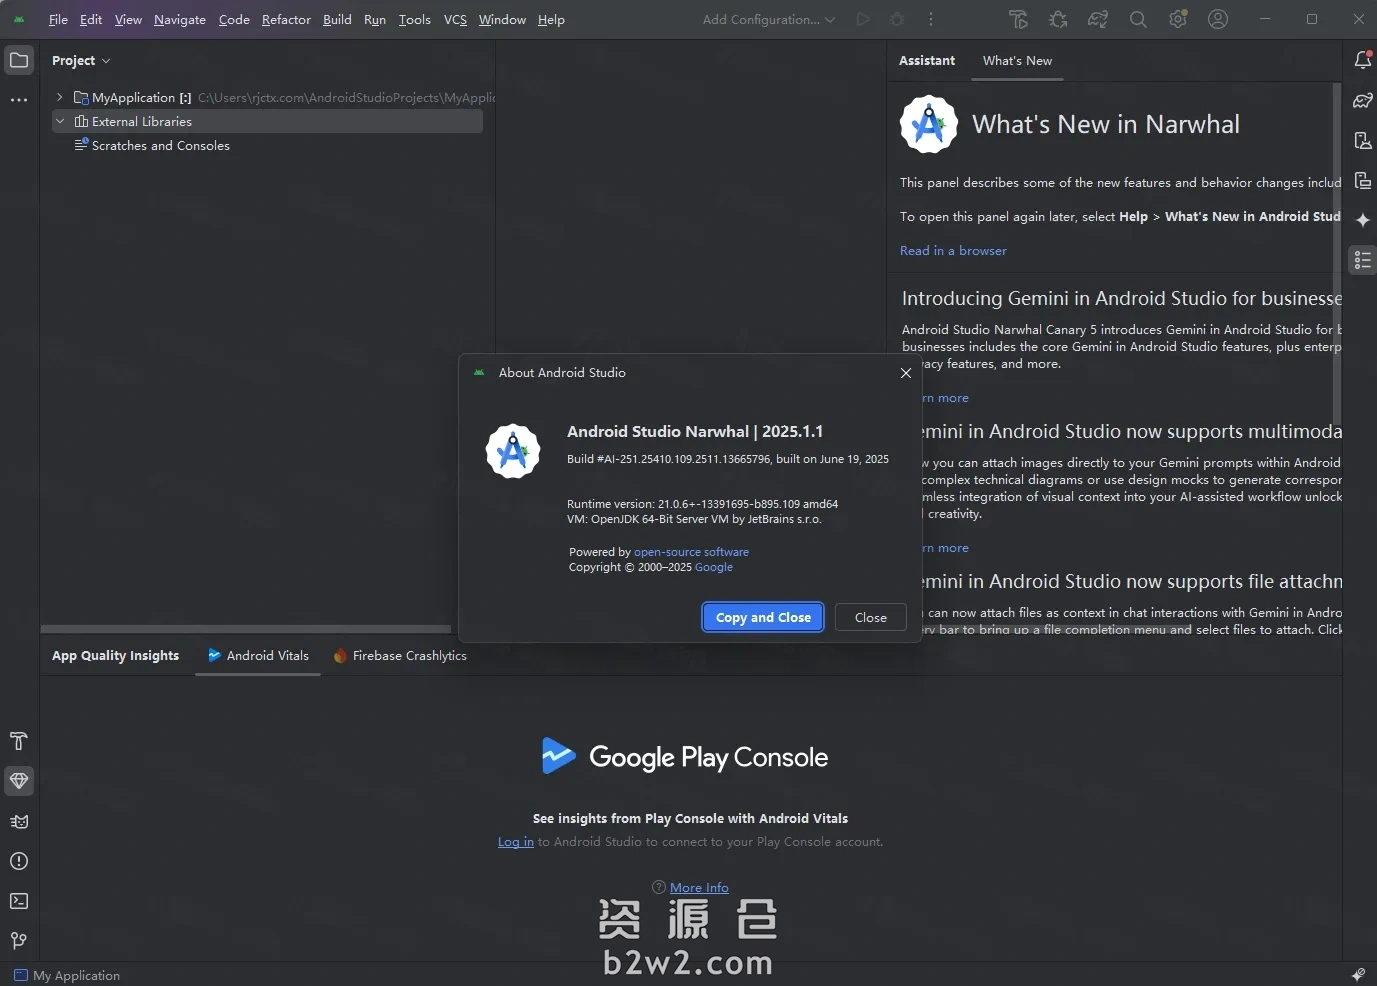The width and height of the screenshot is (1377, 986).
Task: Open the Add Configuration dropdown
Action: point(768,20)
